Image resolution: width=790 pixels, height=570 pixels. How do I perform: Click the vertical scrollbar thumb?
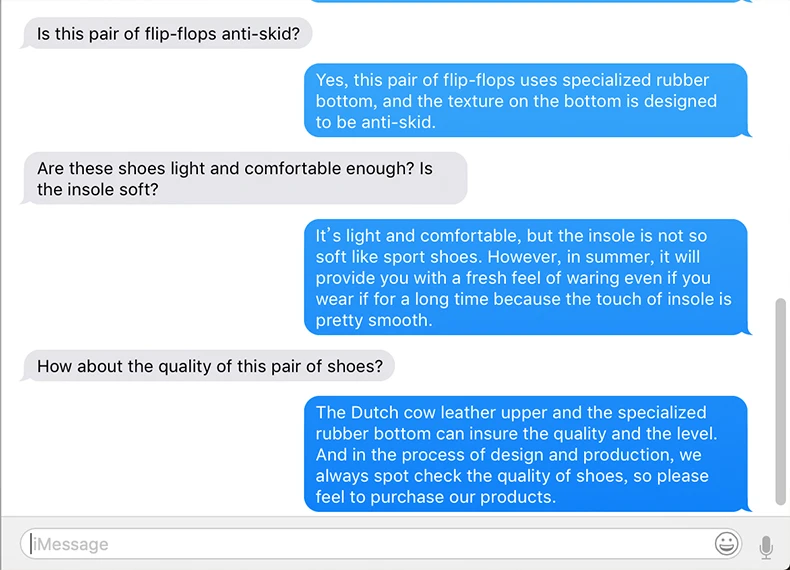point(780,401)
